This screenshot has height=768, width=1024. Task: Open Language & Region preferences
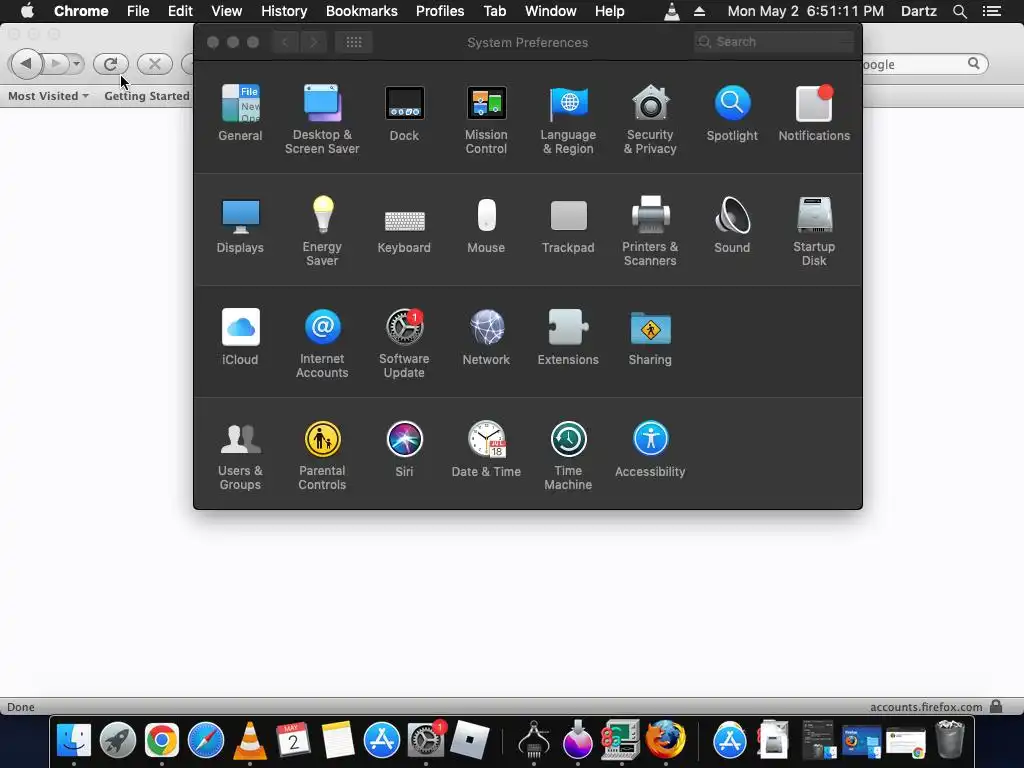pos(568,119)
